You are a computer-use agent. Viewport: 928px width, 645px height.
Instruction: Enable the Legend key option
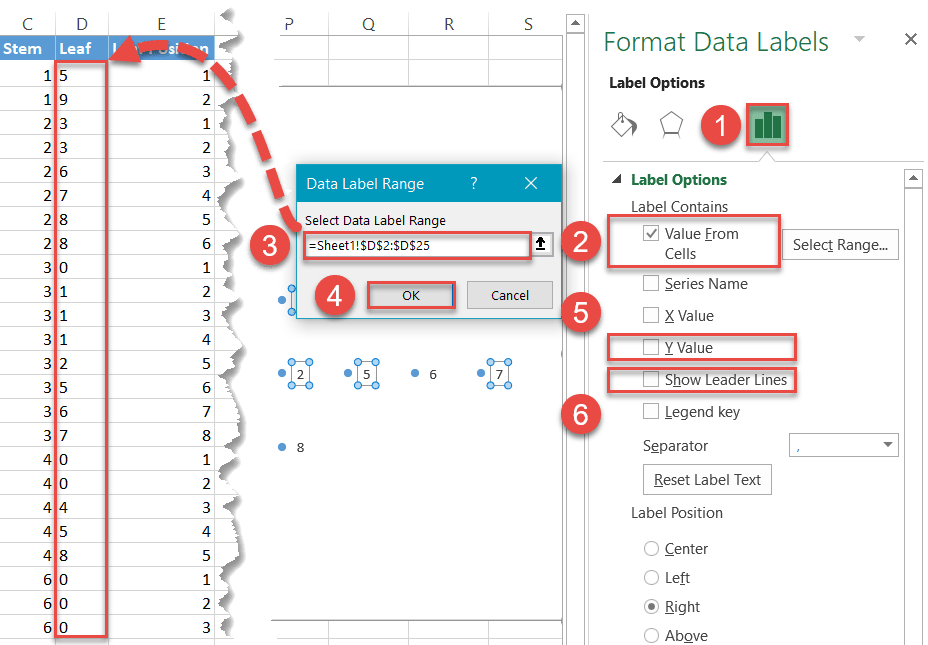(x=651, y=411)
